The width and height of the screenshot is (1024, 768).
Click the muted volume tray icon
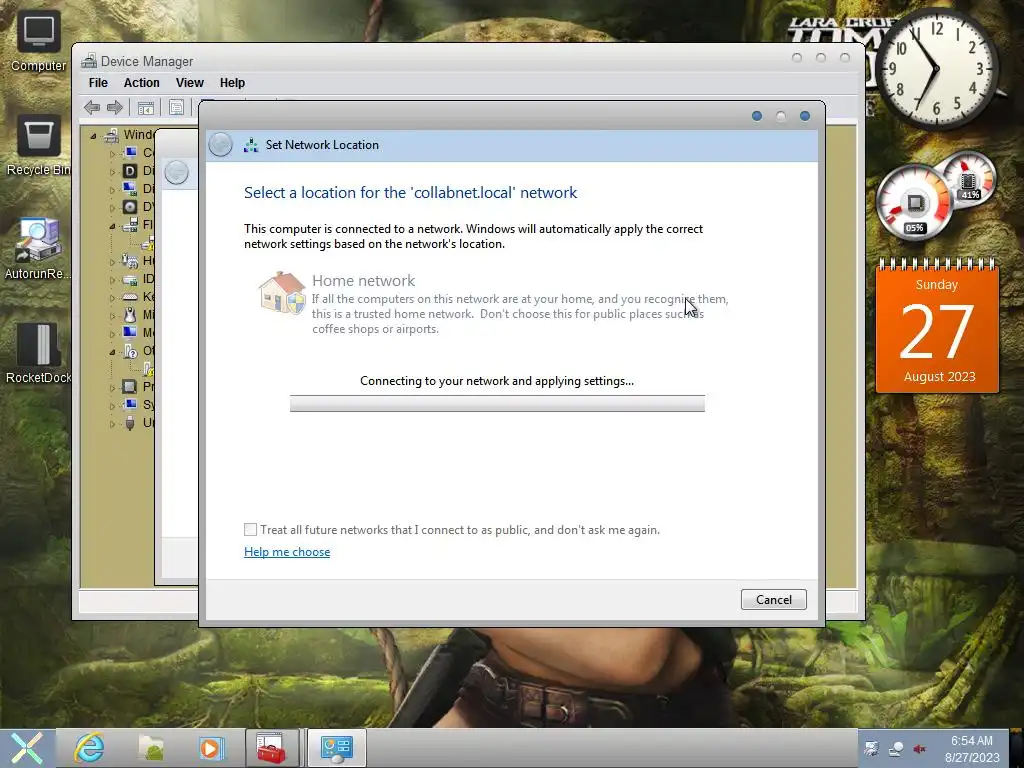pyautogui.click(x=921, y=749)
